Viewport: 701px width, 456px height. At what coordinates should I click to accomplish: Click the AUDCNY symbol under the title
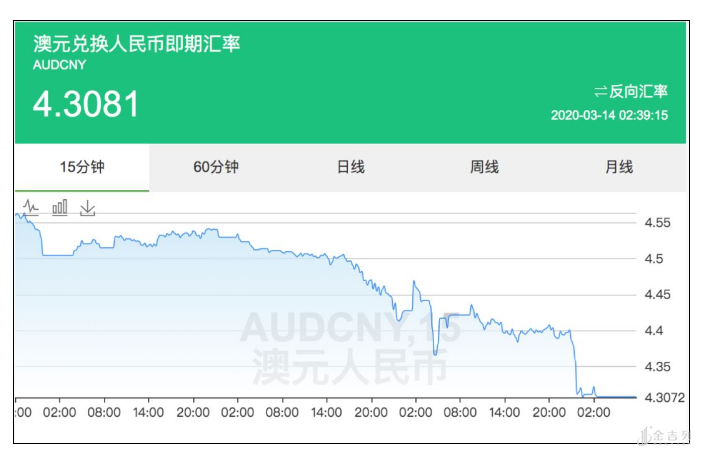pyautogui.click(x=60, y=65)
